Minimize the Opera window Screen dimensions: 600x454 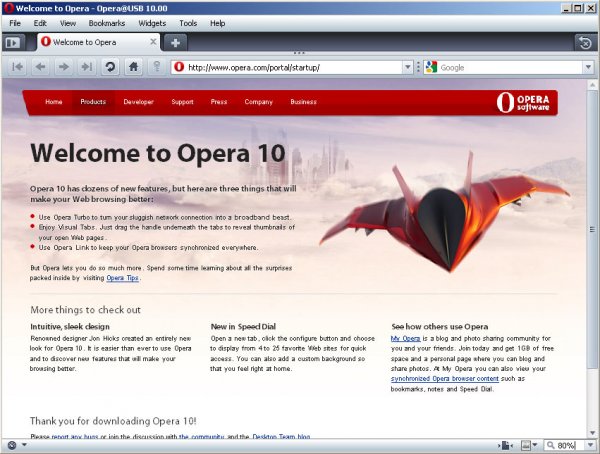pos(567,8)
